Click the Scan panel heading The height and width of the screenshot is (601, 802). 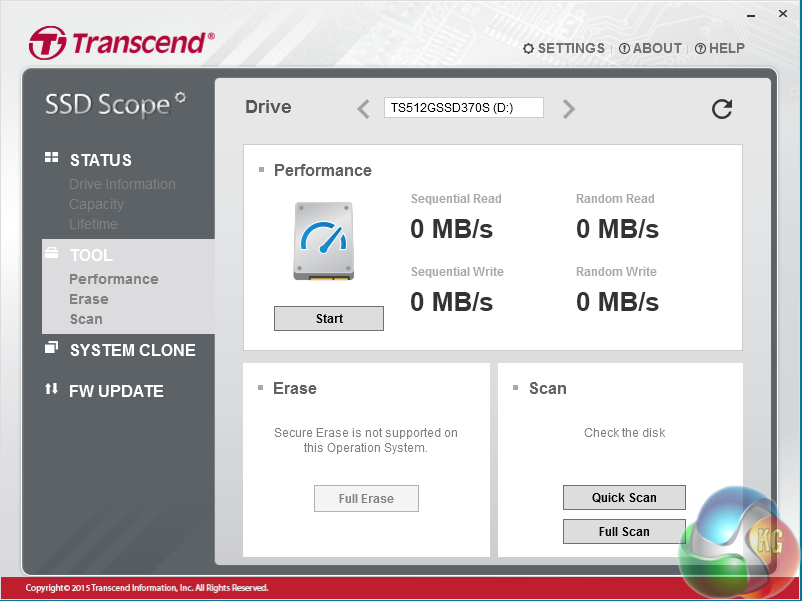pyautogui.click(x=547, y=388)
